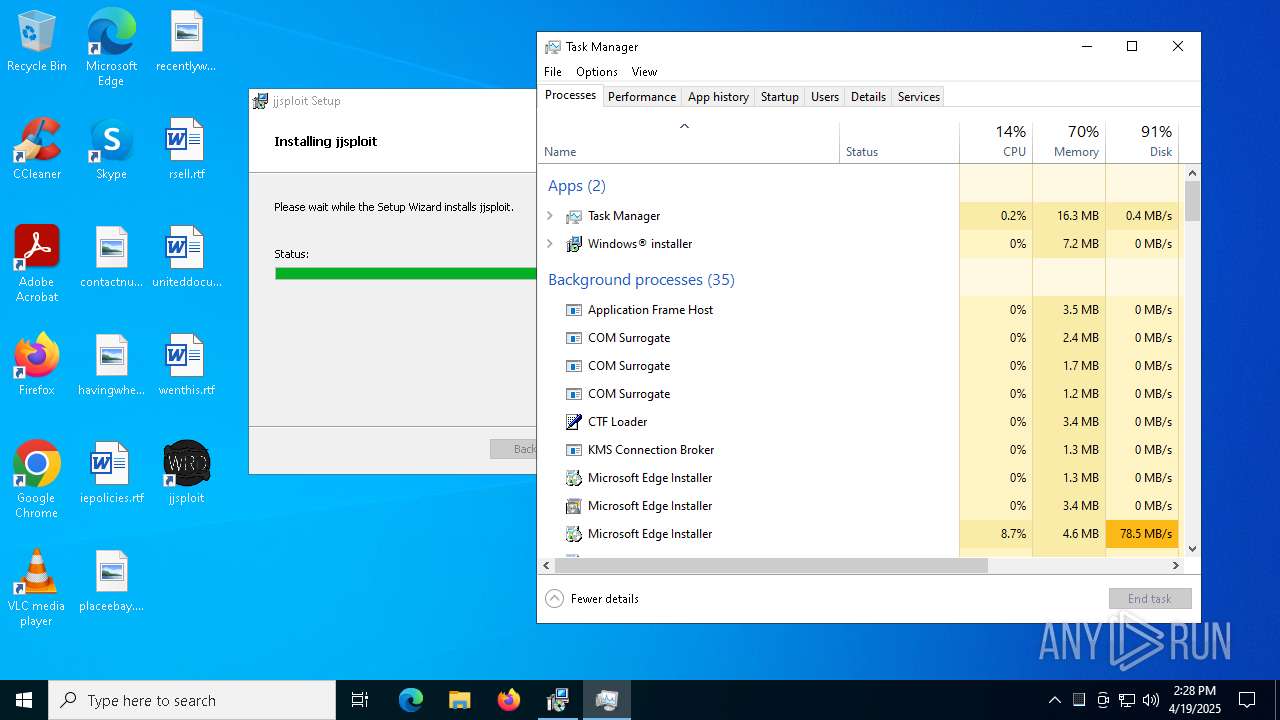The image size is (1280, 720).
Task: Switch to the Details tab
Action: [868, 97]
